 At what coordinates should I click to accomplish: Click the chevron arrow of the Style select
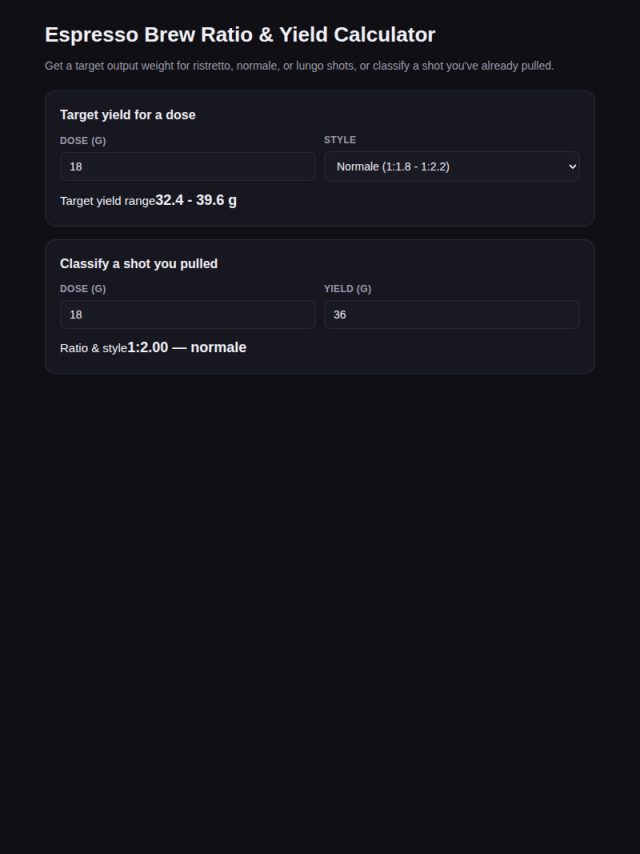[x=572, y=167]
